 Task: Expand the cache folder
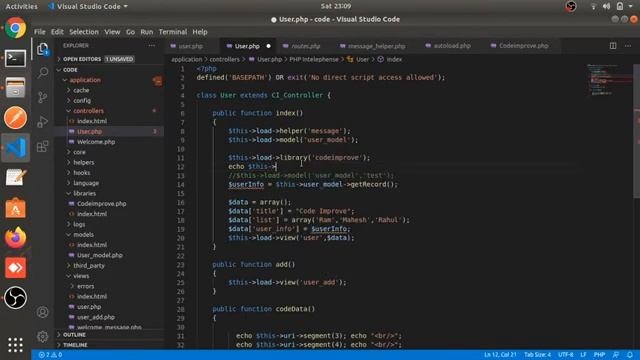[x=81, y=90]
